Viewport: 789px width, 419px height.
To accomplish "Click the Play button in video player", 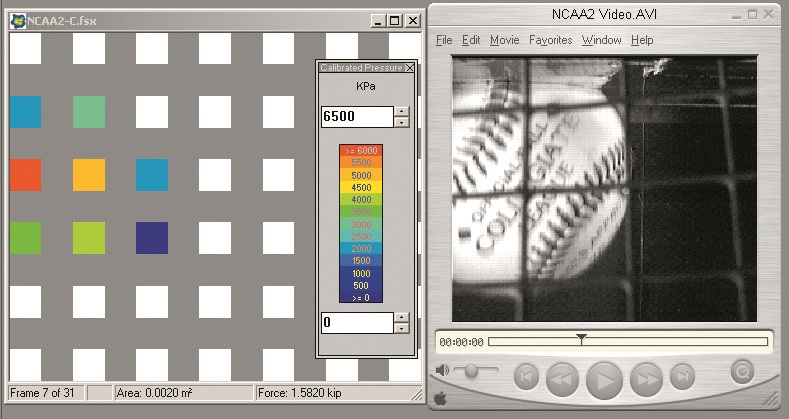I will click(x=604, y=379).
